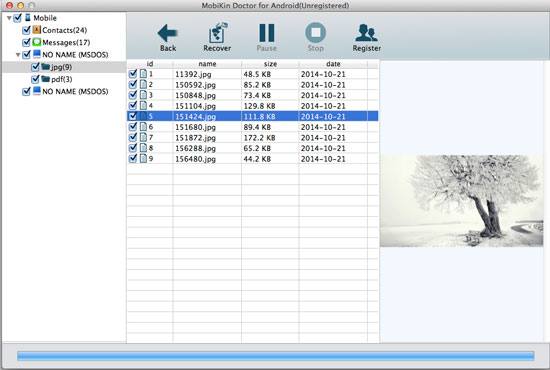Click the tree photo preview thumbnail
This screenshot has height=370, width=550.
(461, 201)
